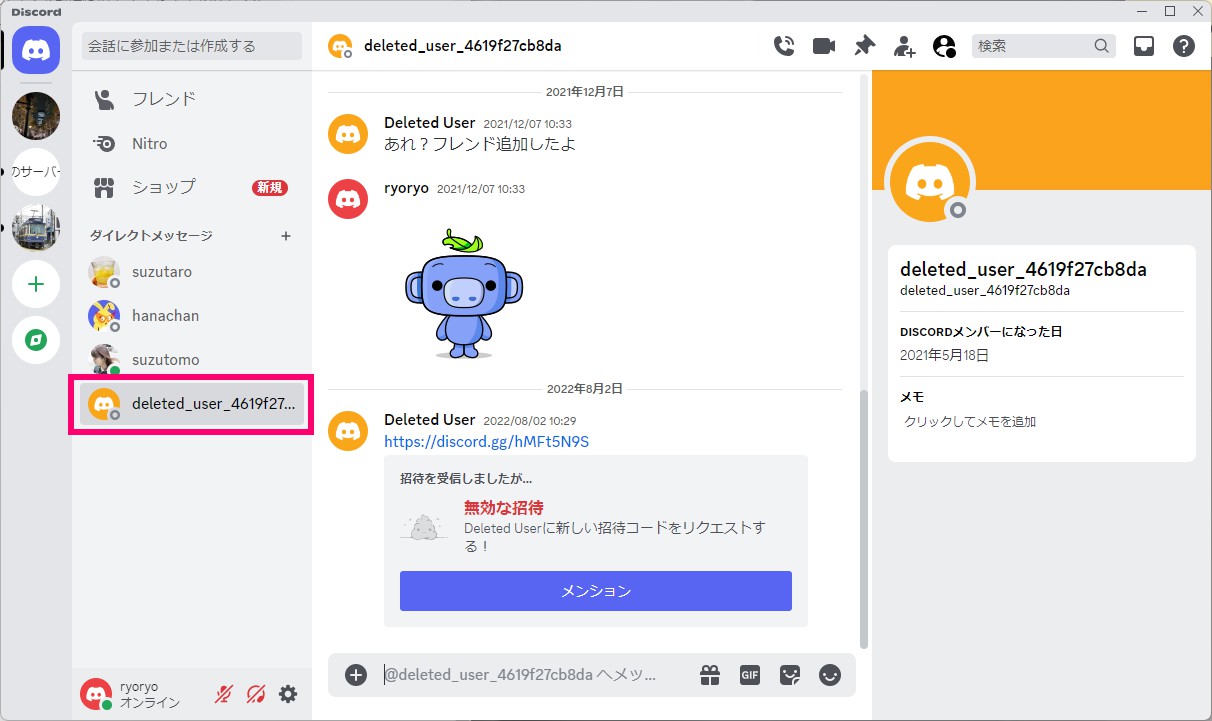Screen dimensions: 1212x721
Task: Open the Nitro page
Action: click(x=192, y=143)
